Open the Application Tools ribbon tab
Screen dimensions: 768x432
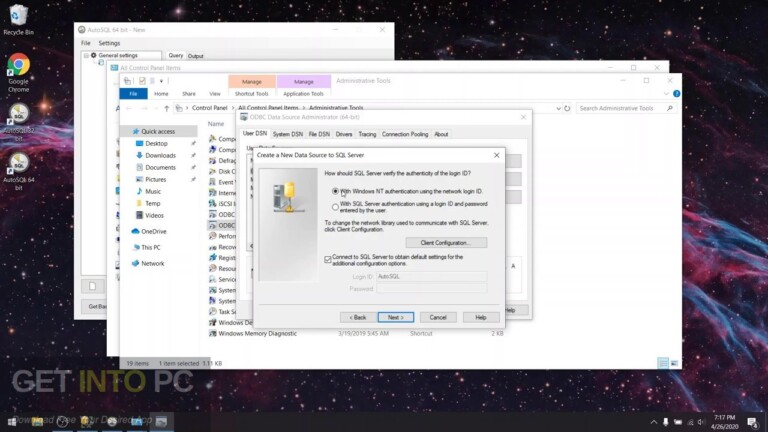pos(303,94)
